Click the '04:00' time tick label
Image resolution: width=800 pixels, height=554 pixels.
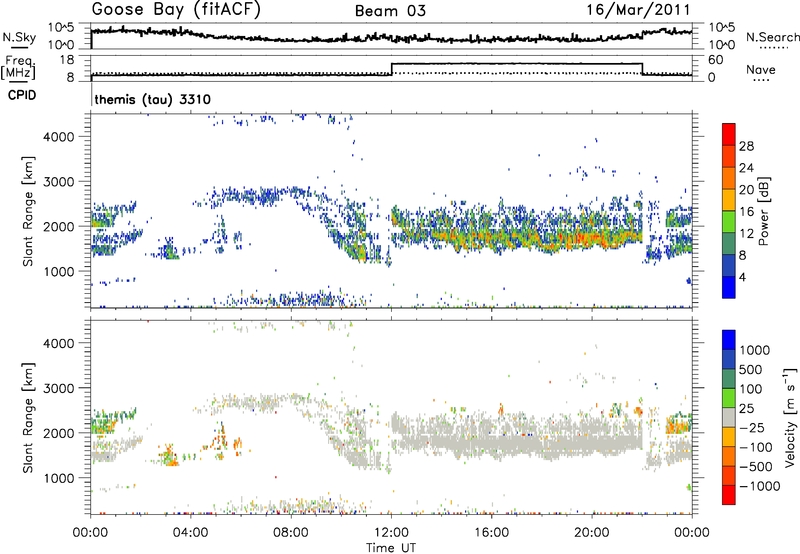[190, 533]
